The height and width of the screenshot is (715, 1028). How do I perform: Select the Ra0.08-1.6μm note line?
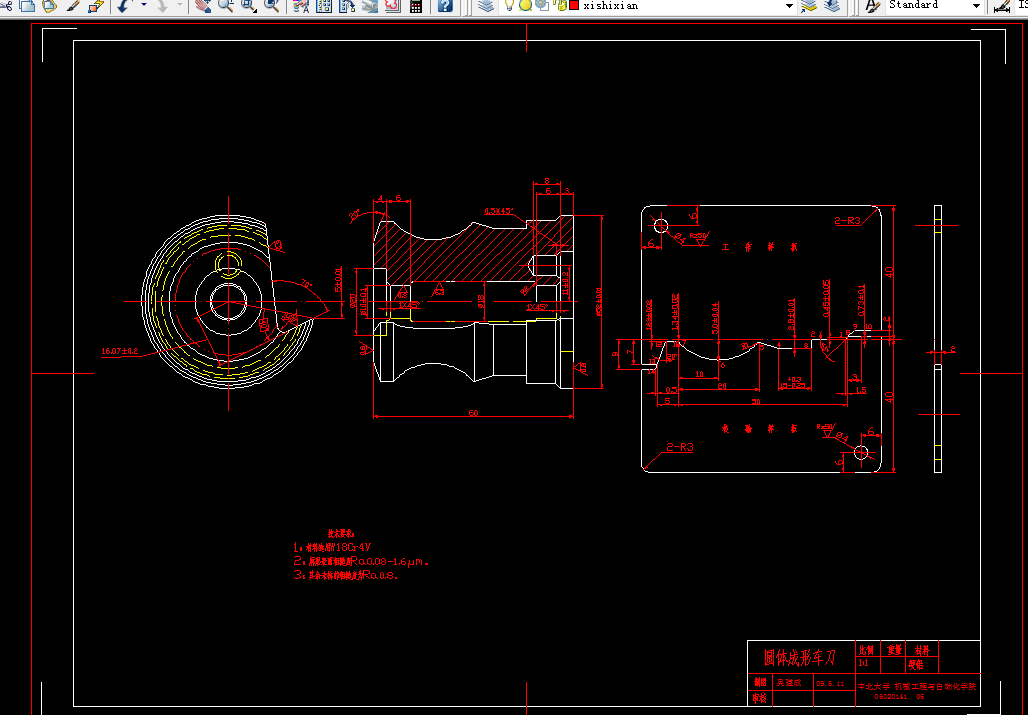click(361, 562)
